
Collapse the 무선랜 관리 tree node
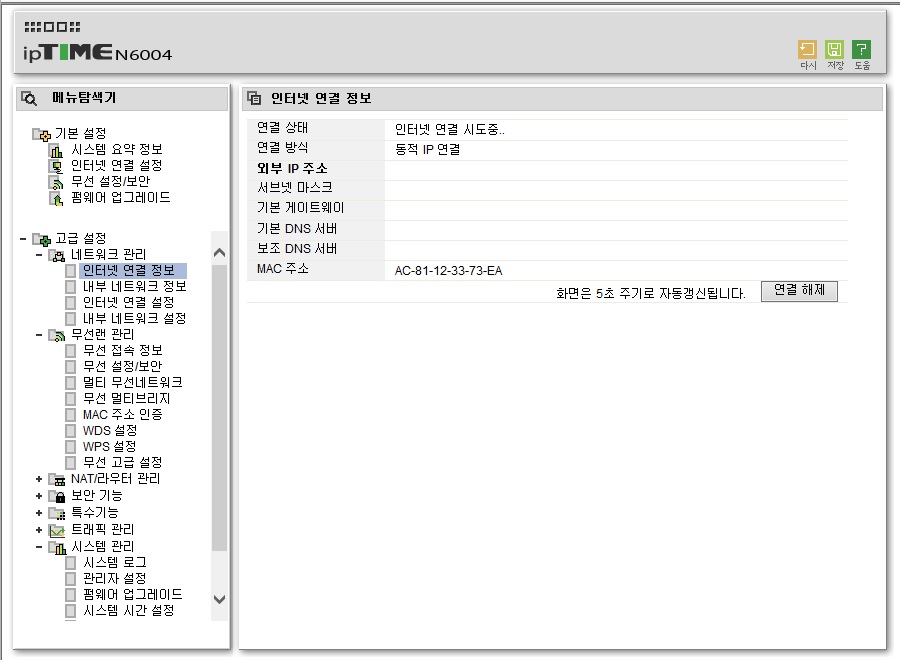click(x=39, y=335)
